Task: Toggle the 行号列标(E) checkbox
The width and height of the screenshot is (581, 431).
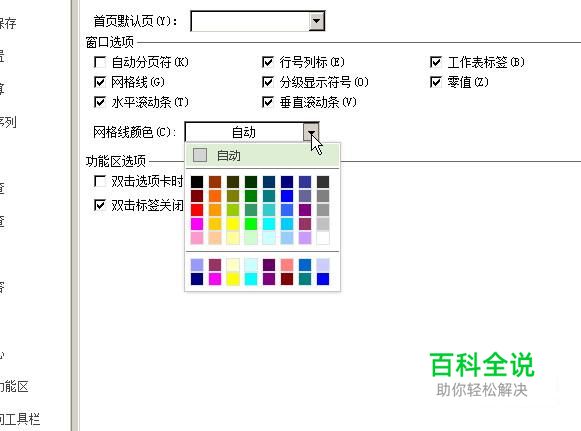Action: click(268, 62)
